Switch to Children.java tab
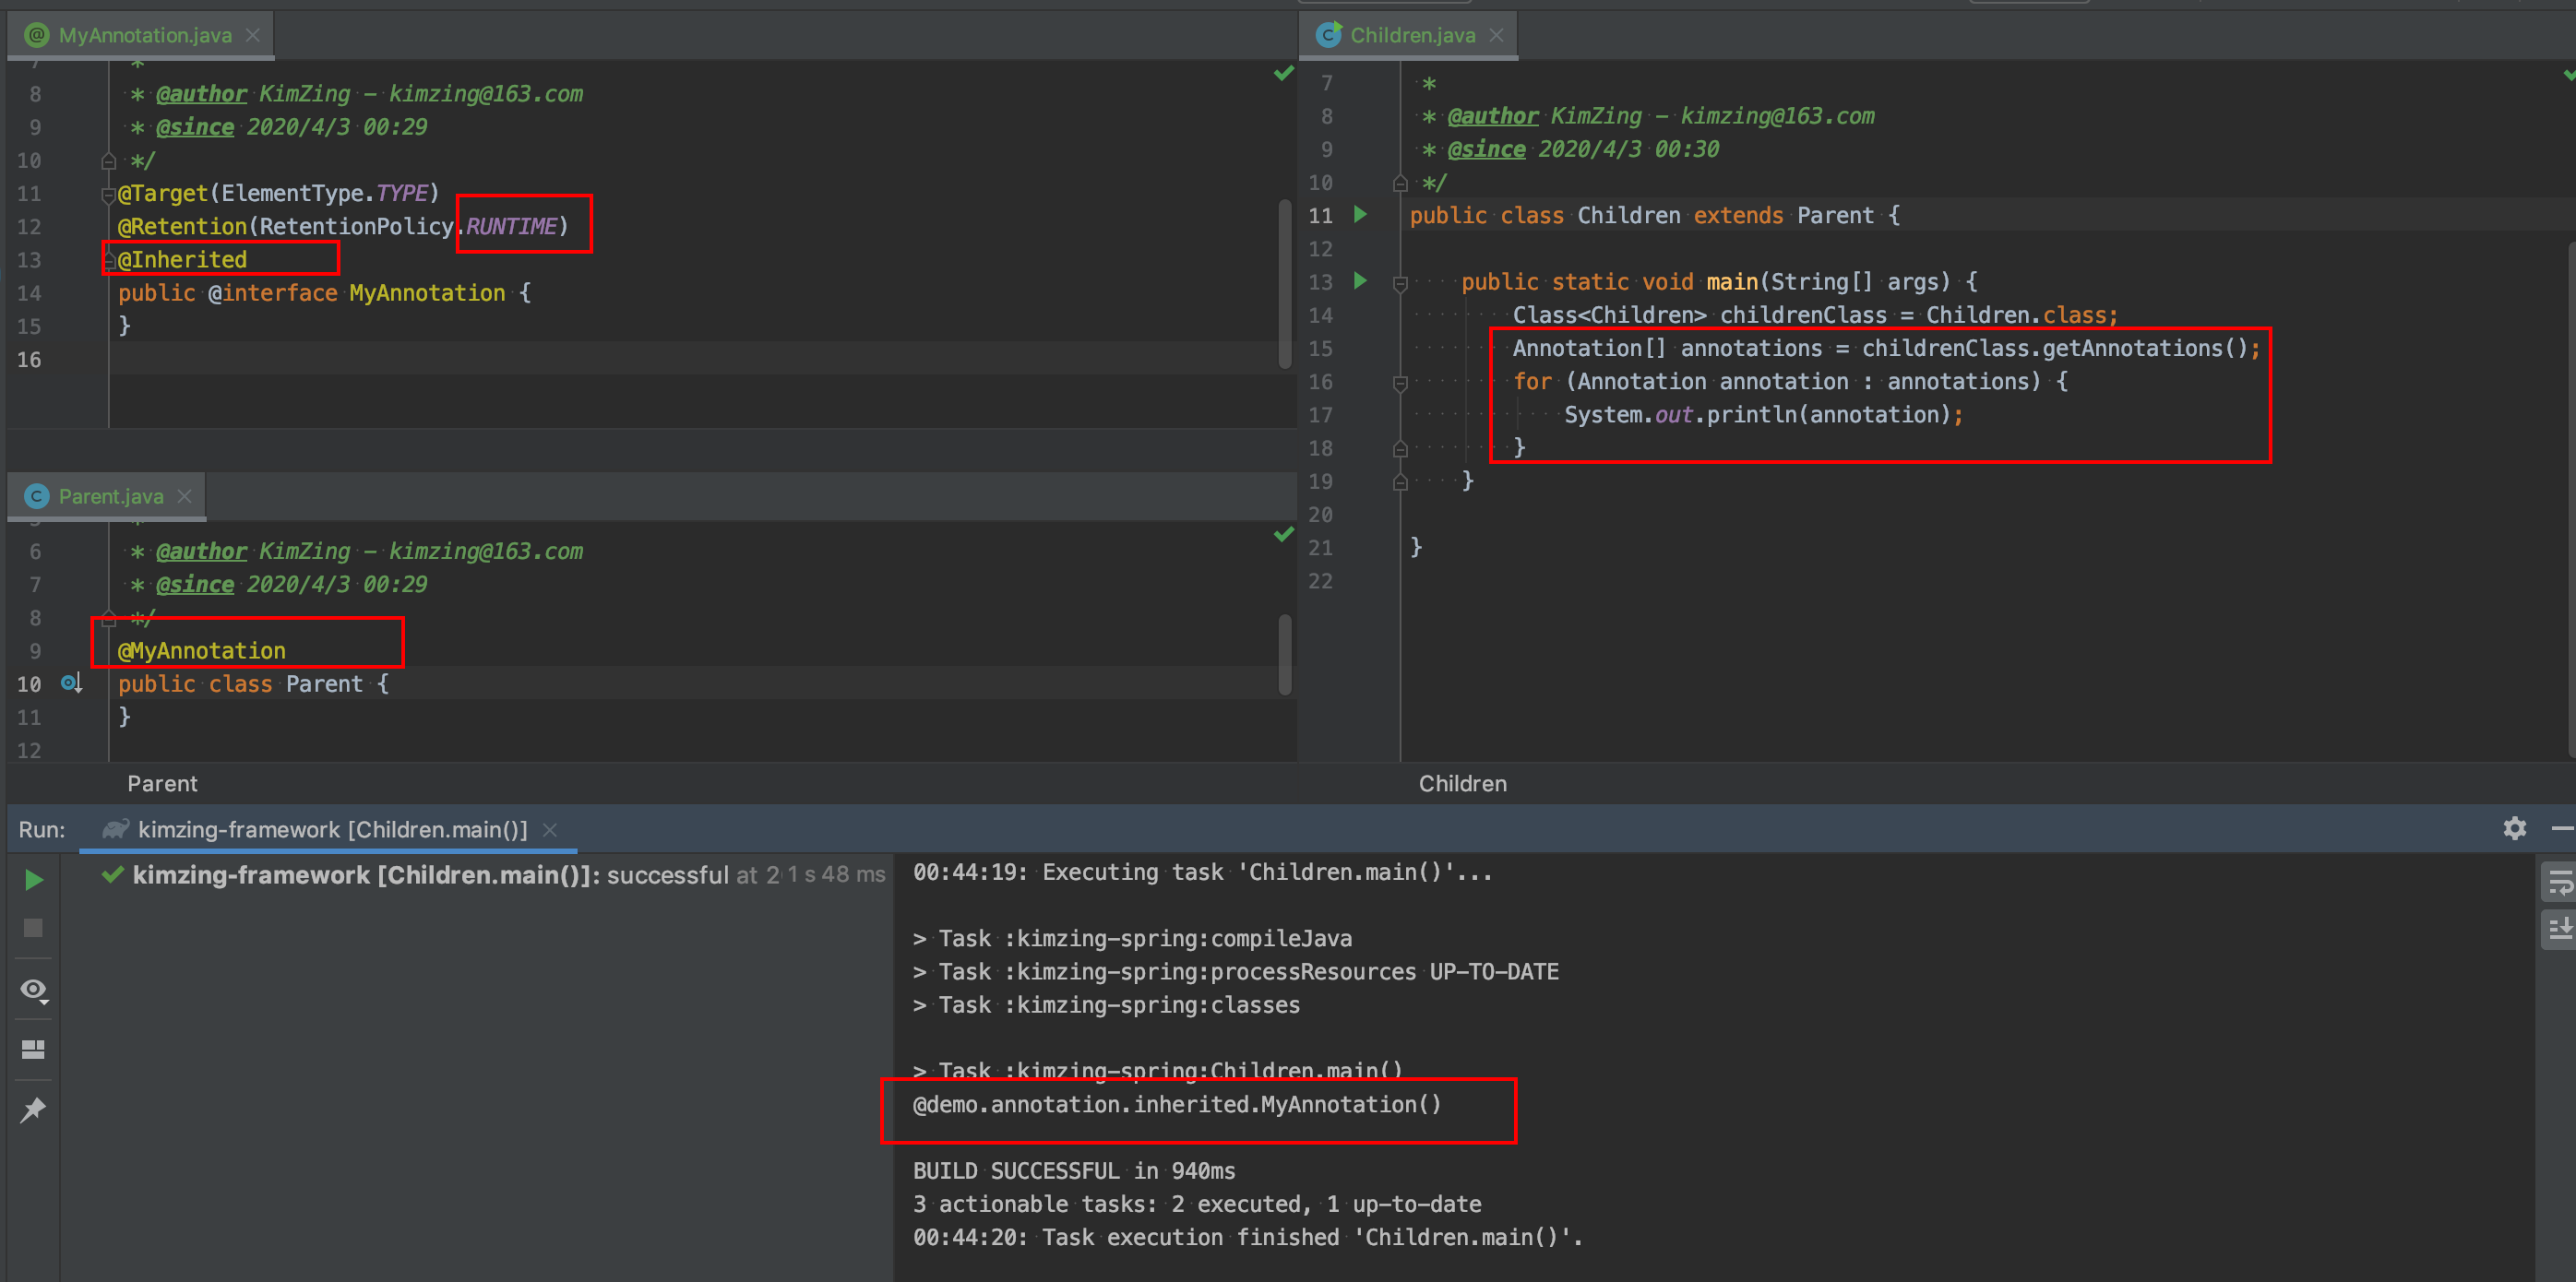2576x1282 pixels. 1411,35
